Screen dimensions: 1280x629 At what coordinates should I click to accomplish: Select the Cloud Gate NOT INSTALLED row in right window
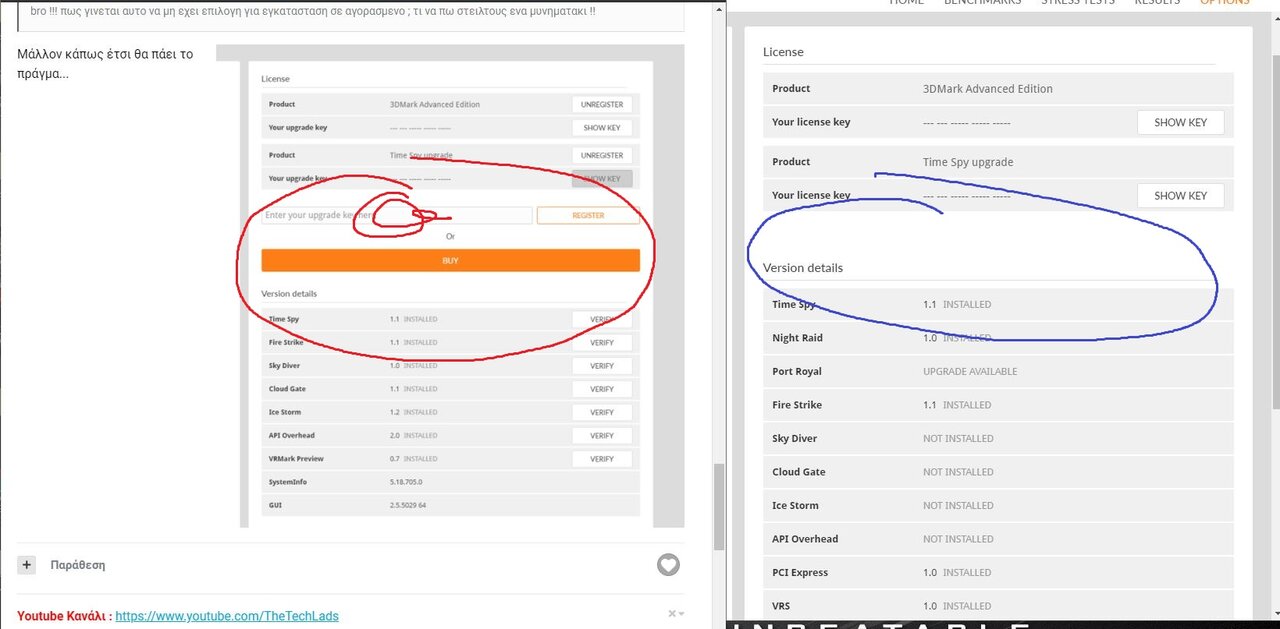click(x=998, y=472)
